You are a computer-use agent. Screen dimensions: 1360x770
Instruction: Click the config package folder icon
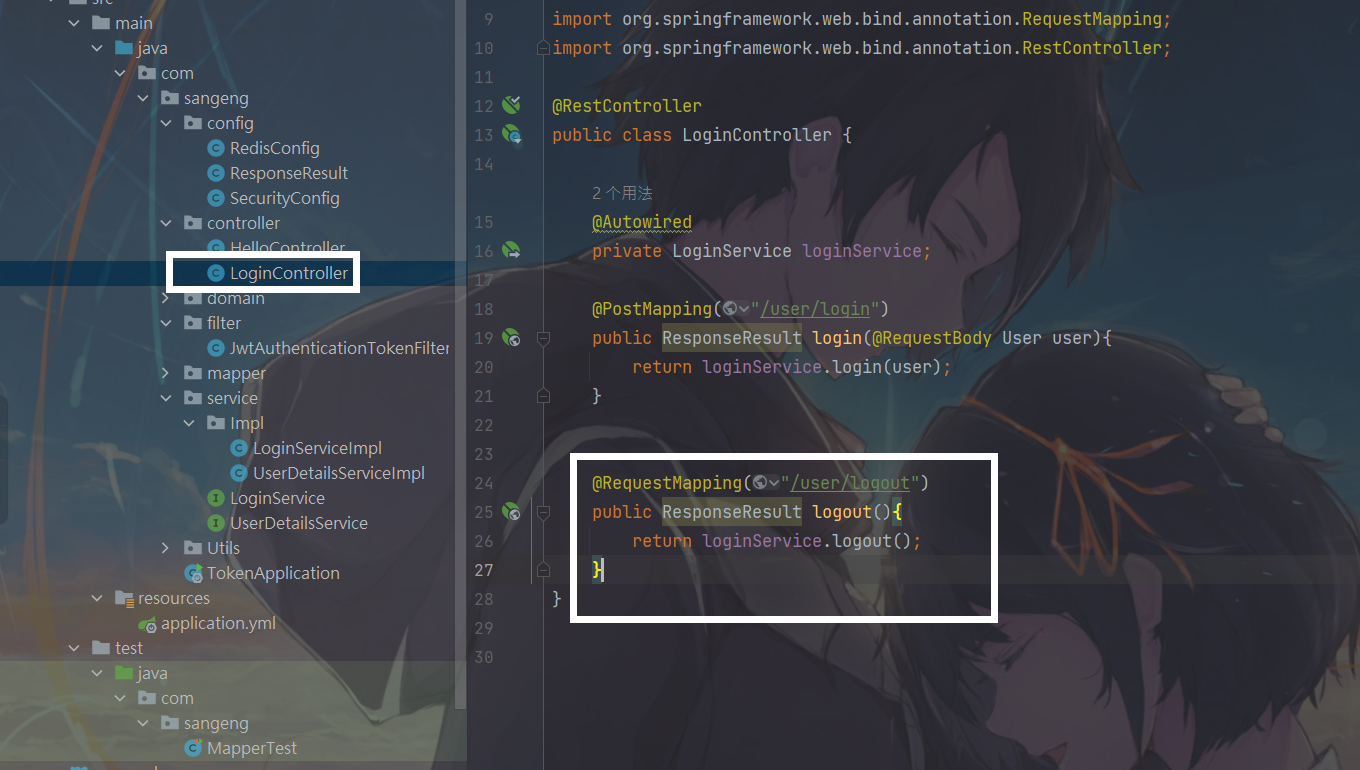coord(193,123)
